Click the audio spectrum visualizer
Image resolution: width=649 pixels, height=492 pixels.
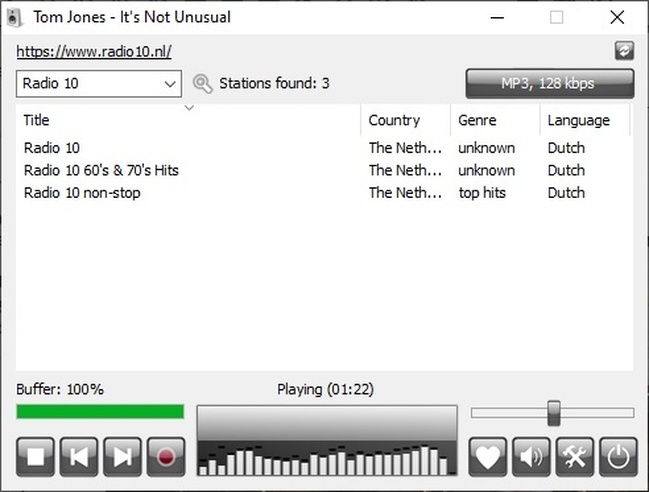pos(327,440)
